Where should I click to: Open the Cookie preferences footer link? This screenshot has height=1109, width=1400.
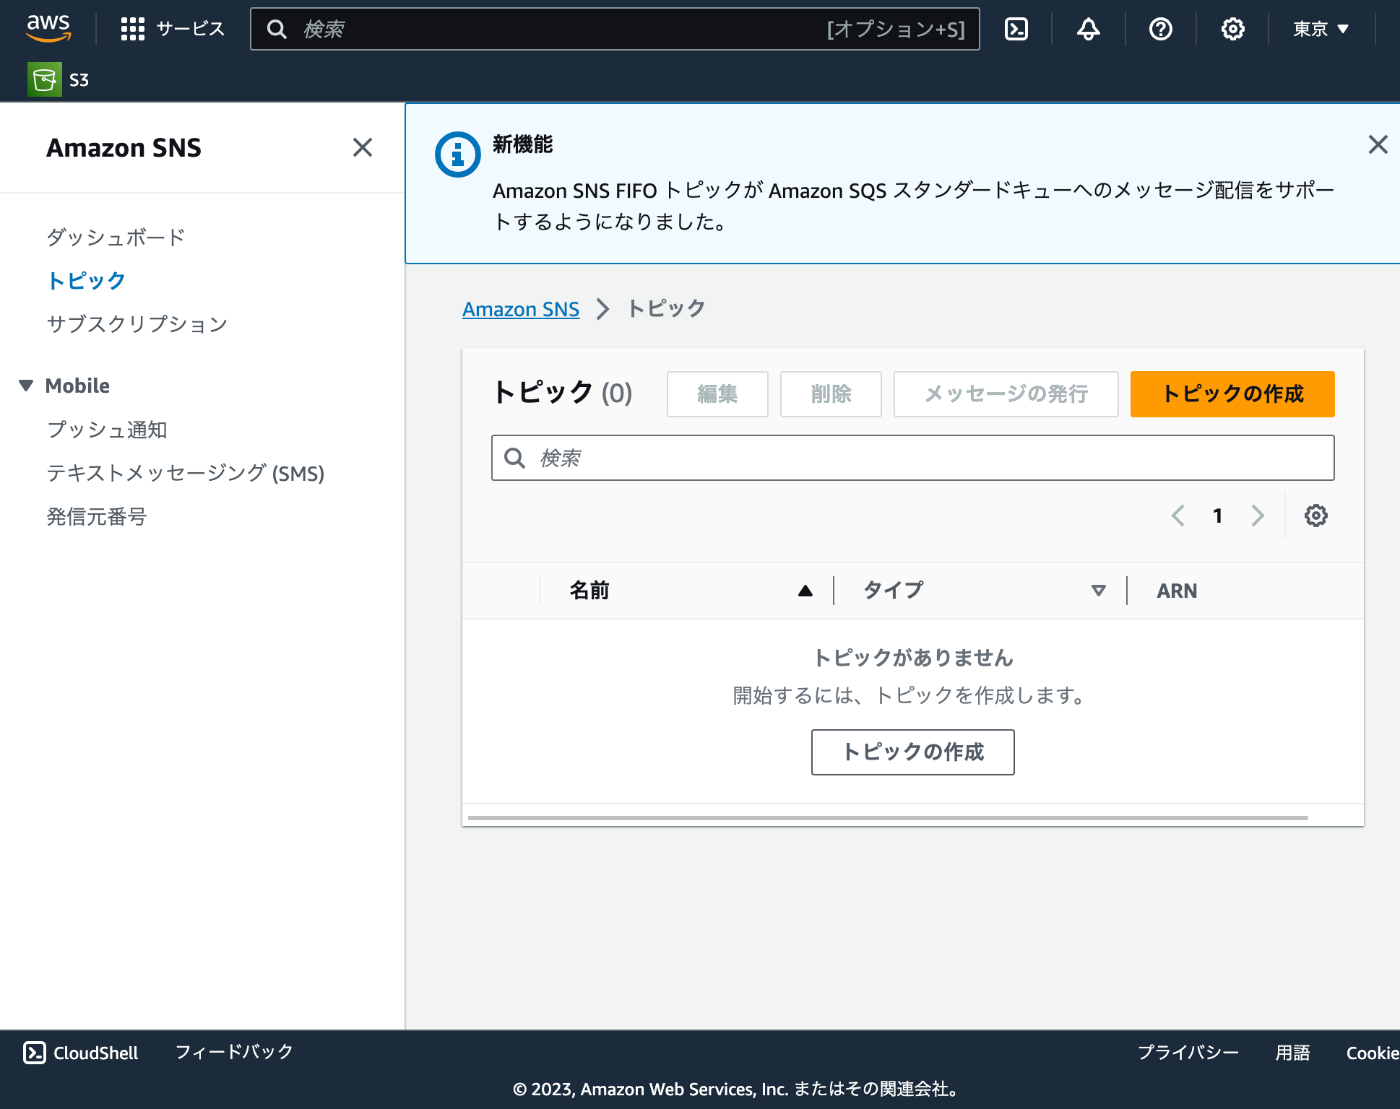(1372, 1053)
